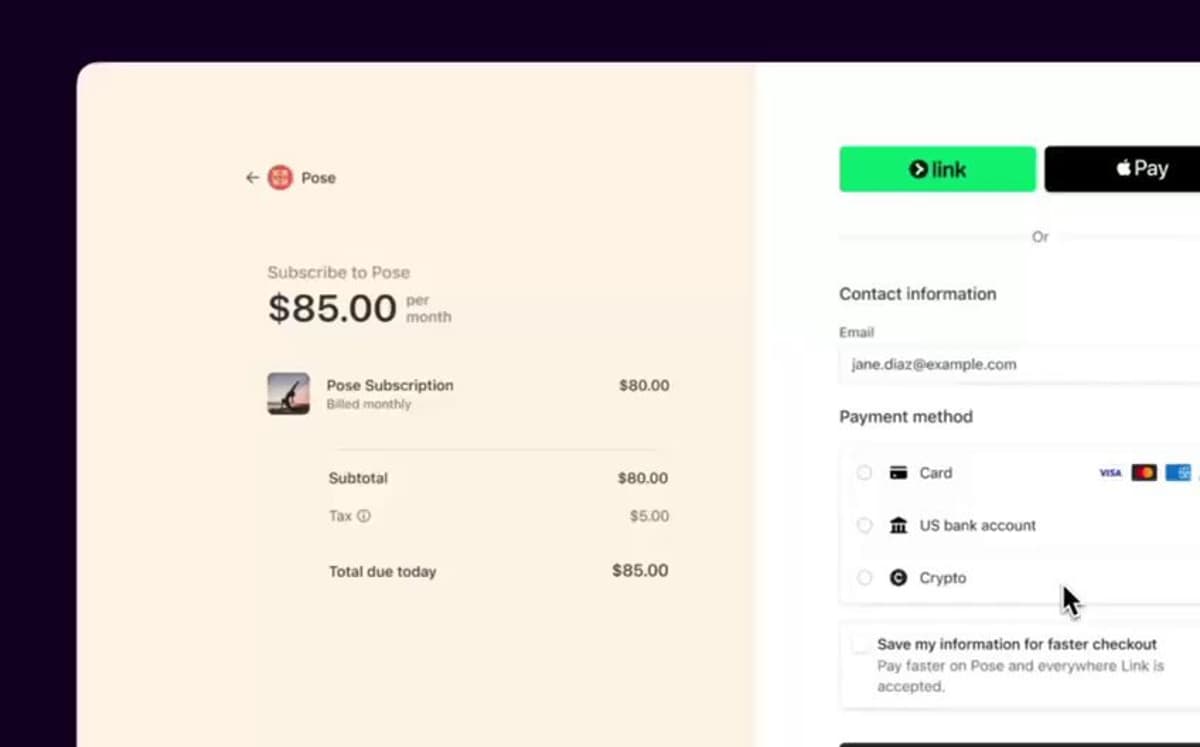Select Crypto as payment method

tap(863, 577)
